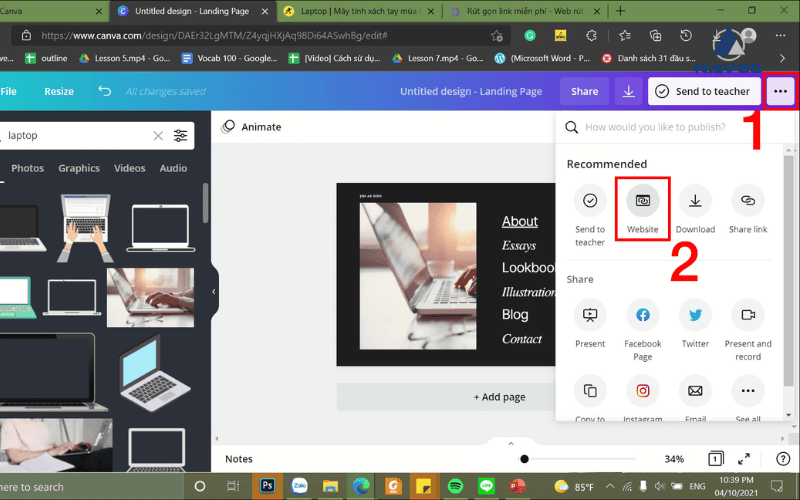Select Website publish option
The height and width of the screenshot is (500, 800).
pos(642,209)
